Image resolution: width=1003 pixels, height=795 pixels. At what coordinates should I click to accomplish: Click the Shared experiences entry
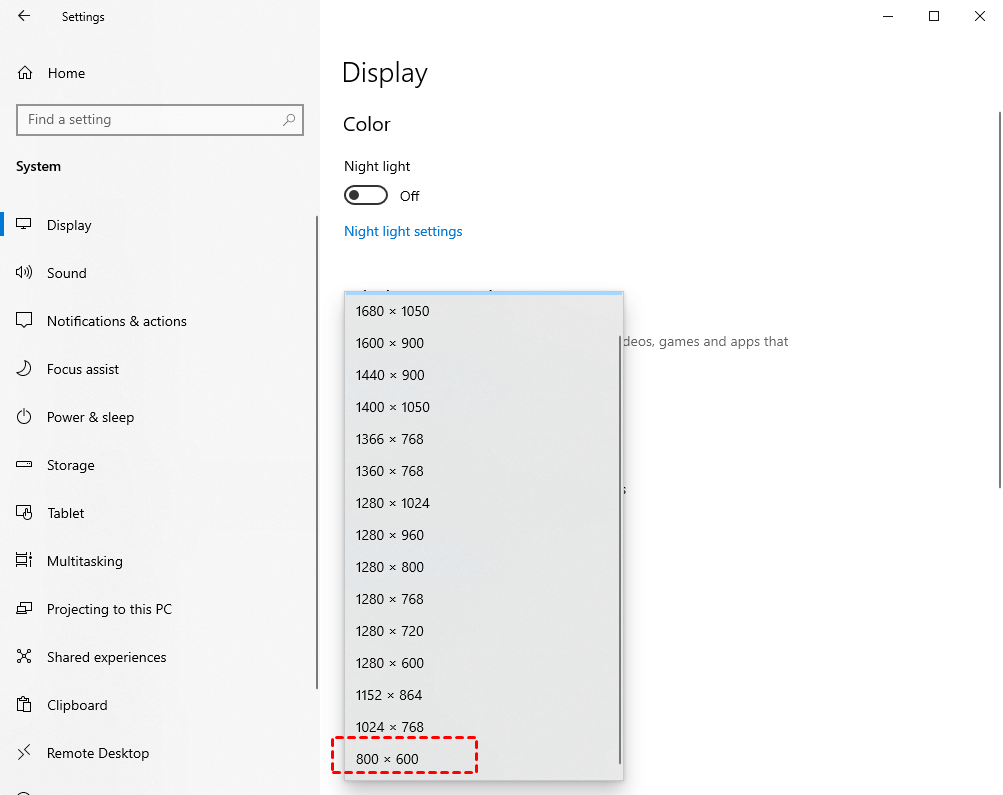point(106,657)
